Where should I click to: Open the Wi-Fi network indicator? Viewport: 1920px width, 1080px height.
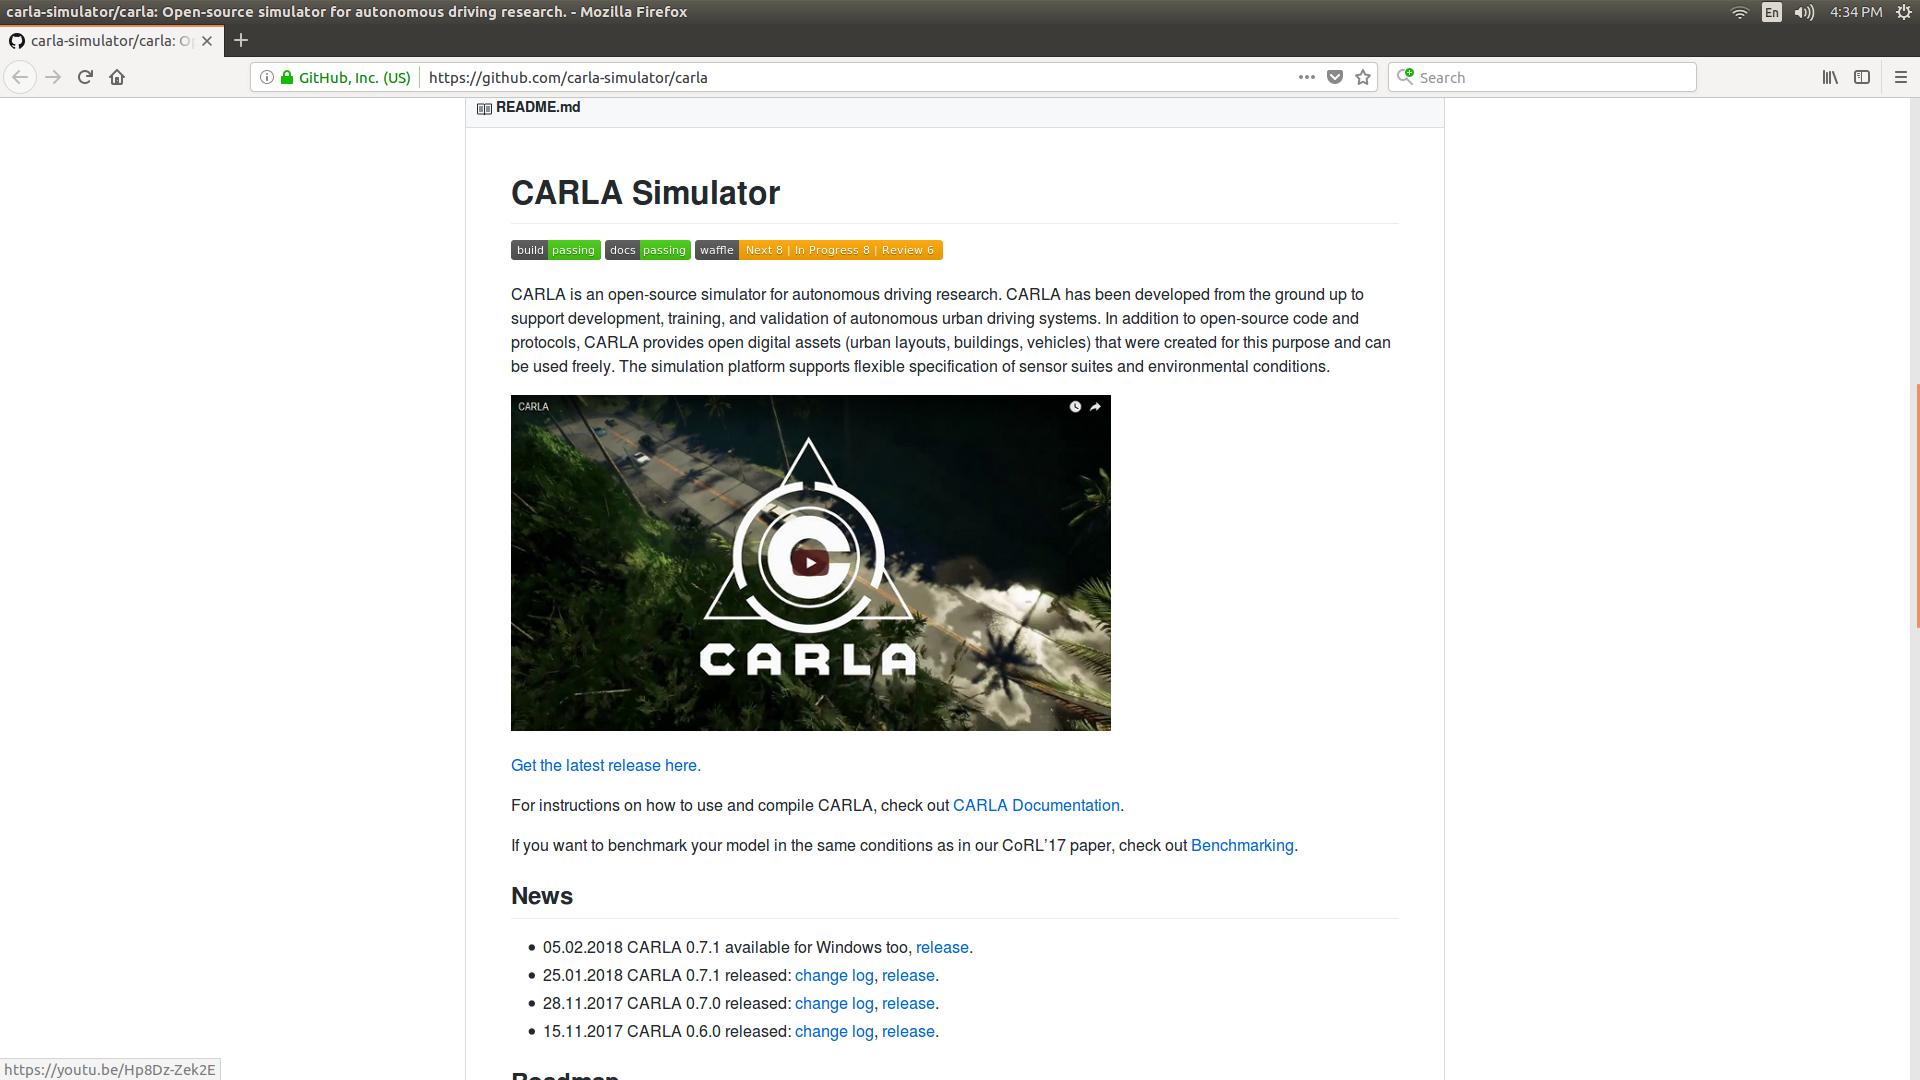click(1740, 12)
